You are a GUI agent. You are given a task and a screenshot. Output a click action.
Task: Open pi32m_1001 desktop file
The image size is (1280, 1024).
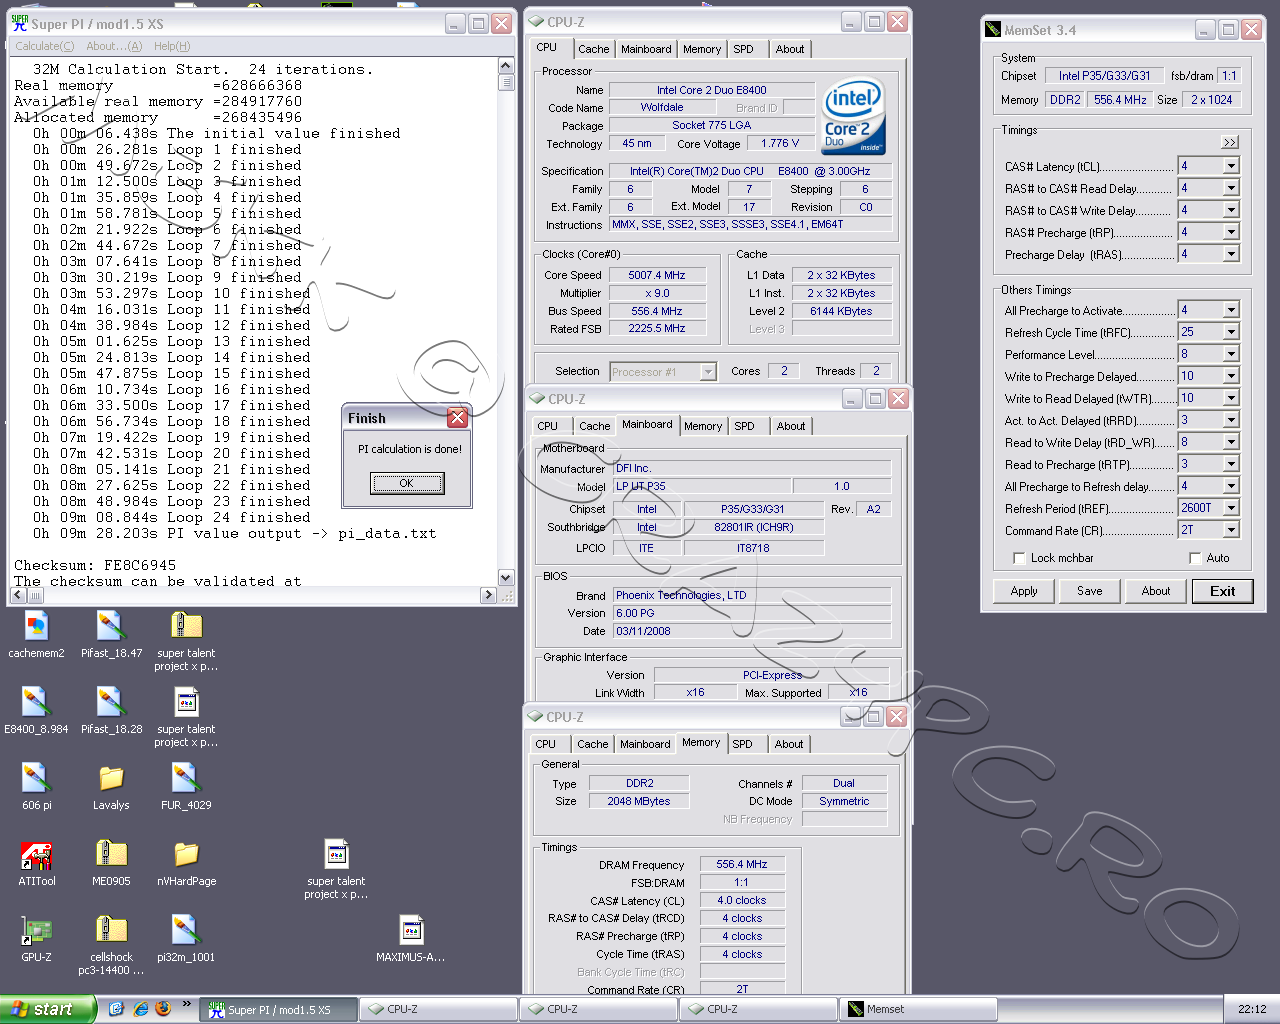(x=186, y=938)
